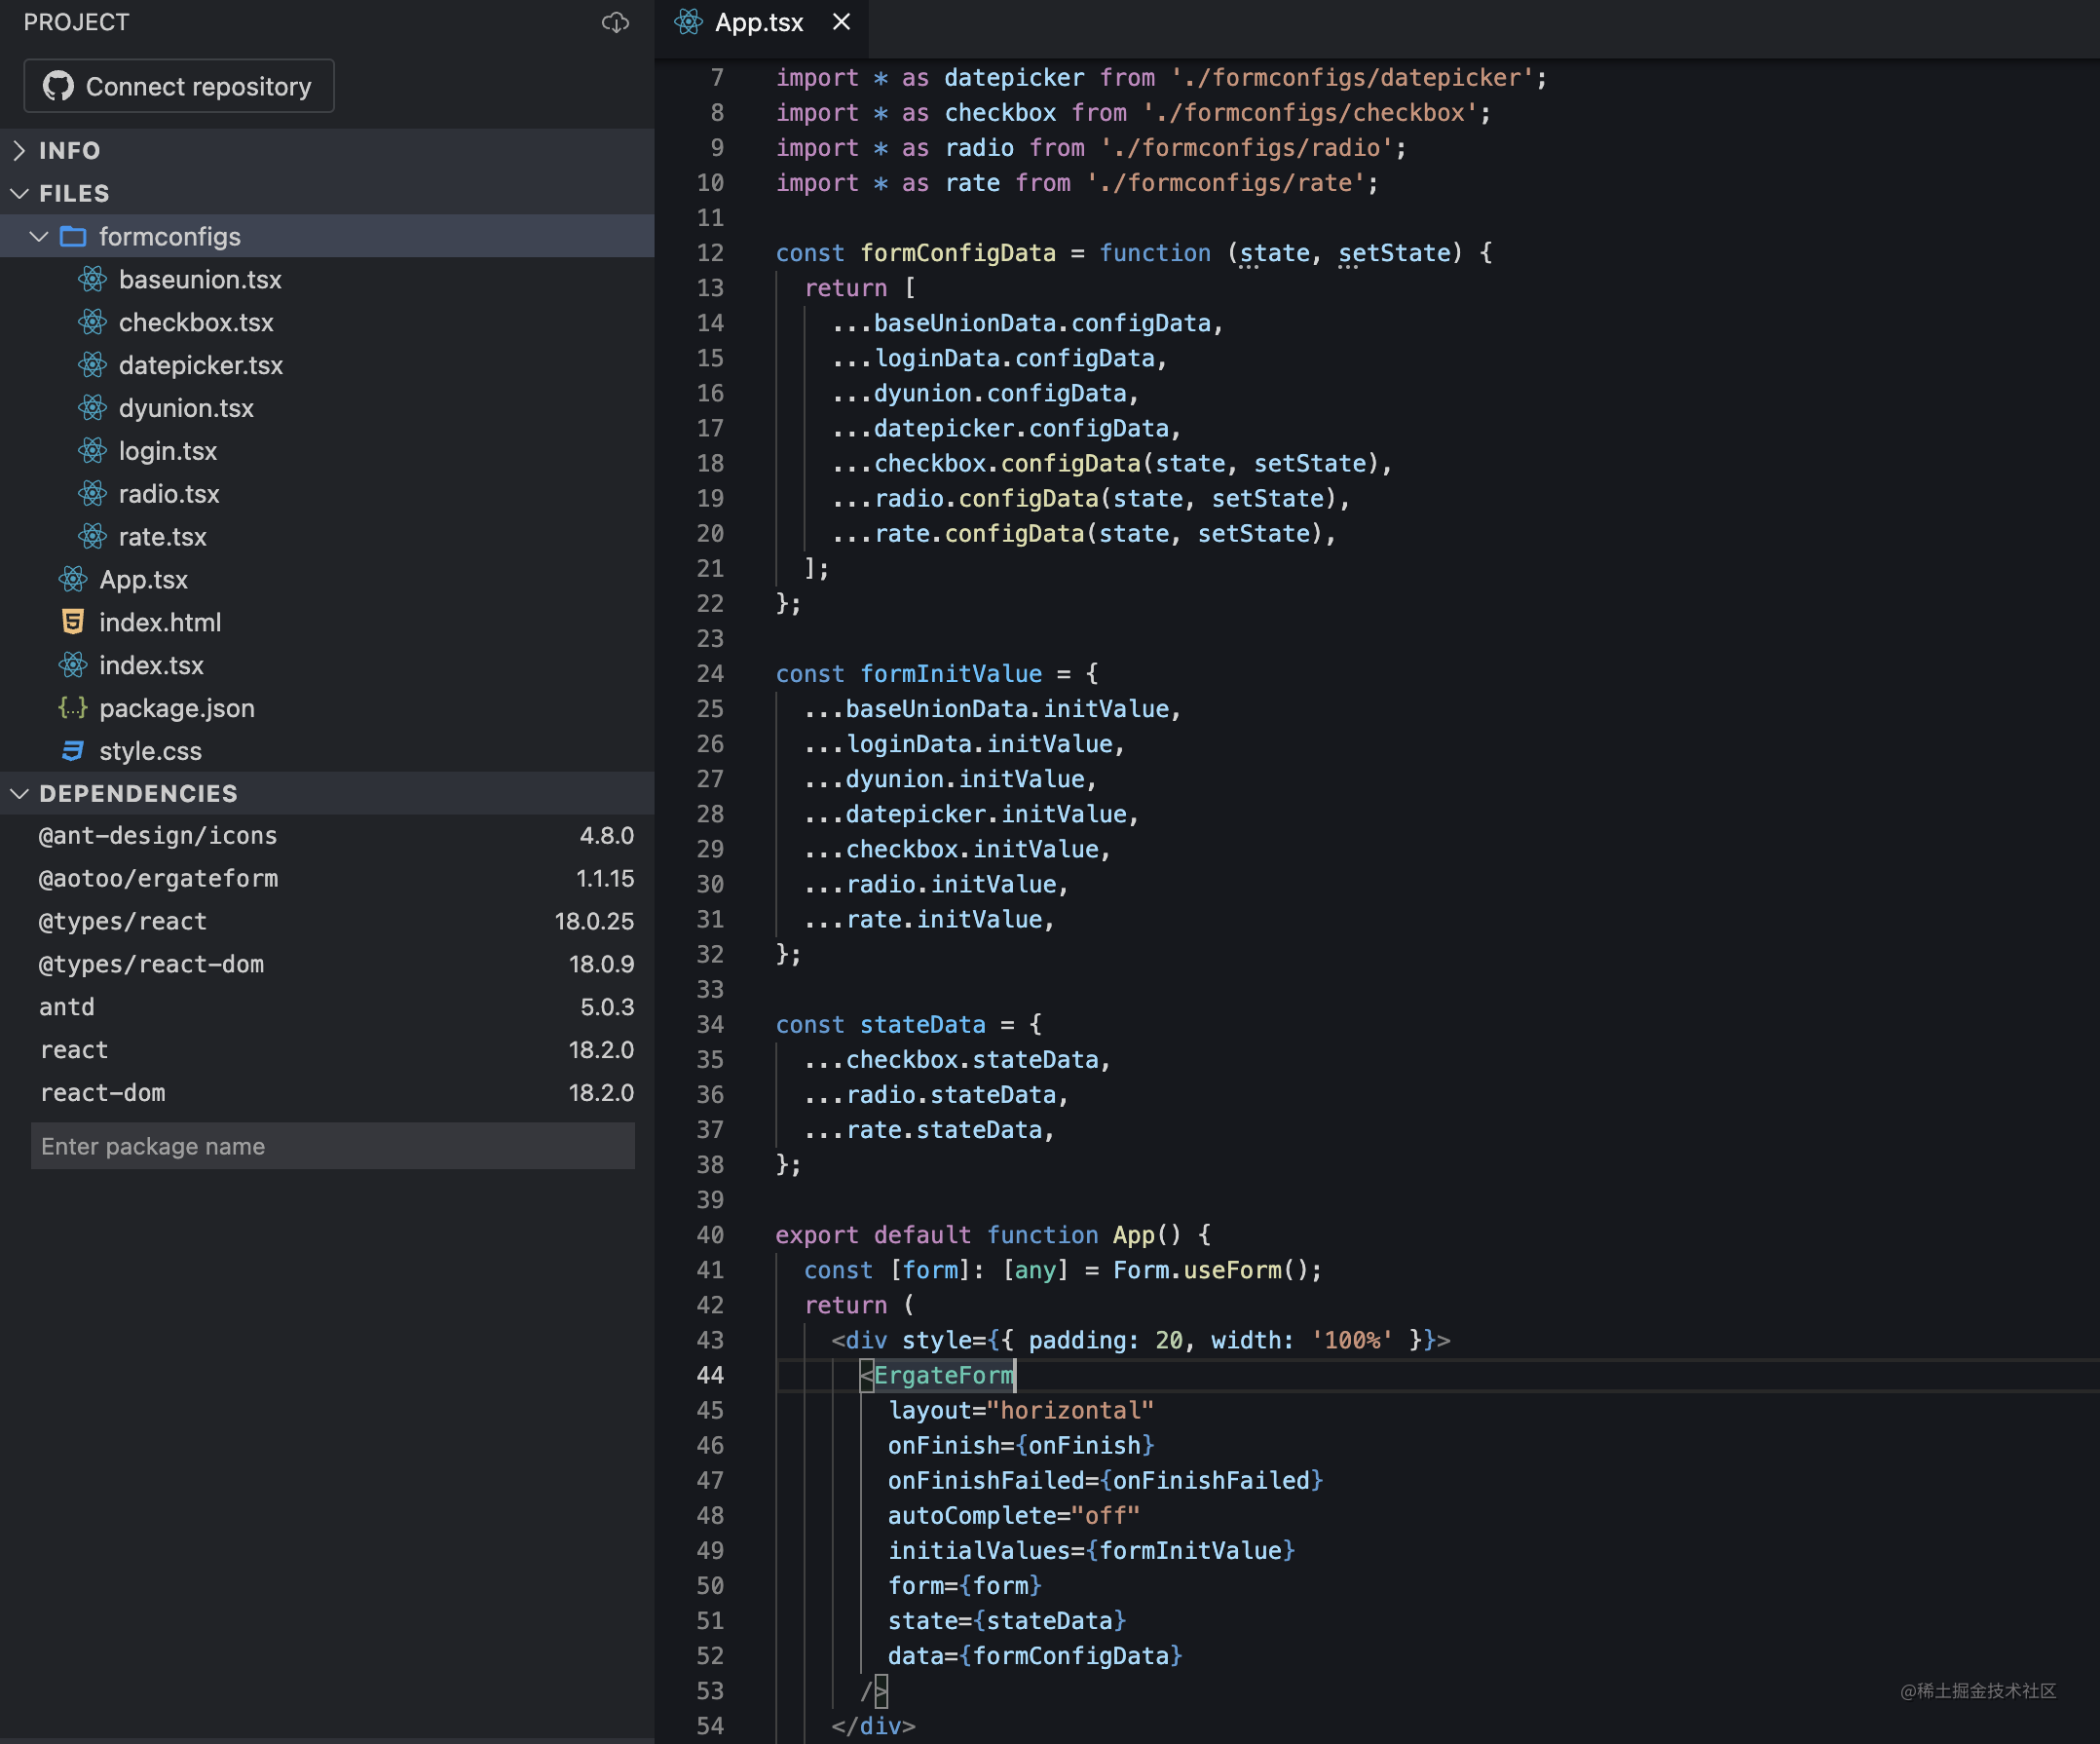This screenshot has height=1744, width=2100.
Task: Click autoComplete="off" on line 48
Action: [1014, 1516]
